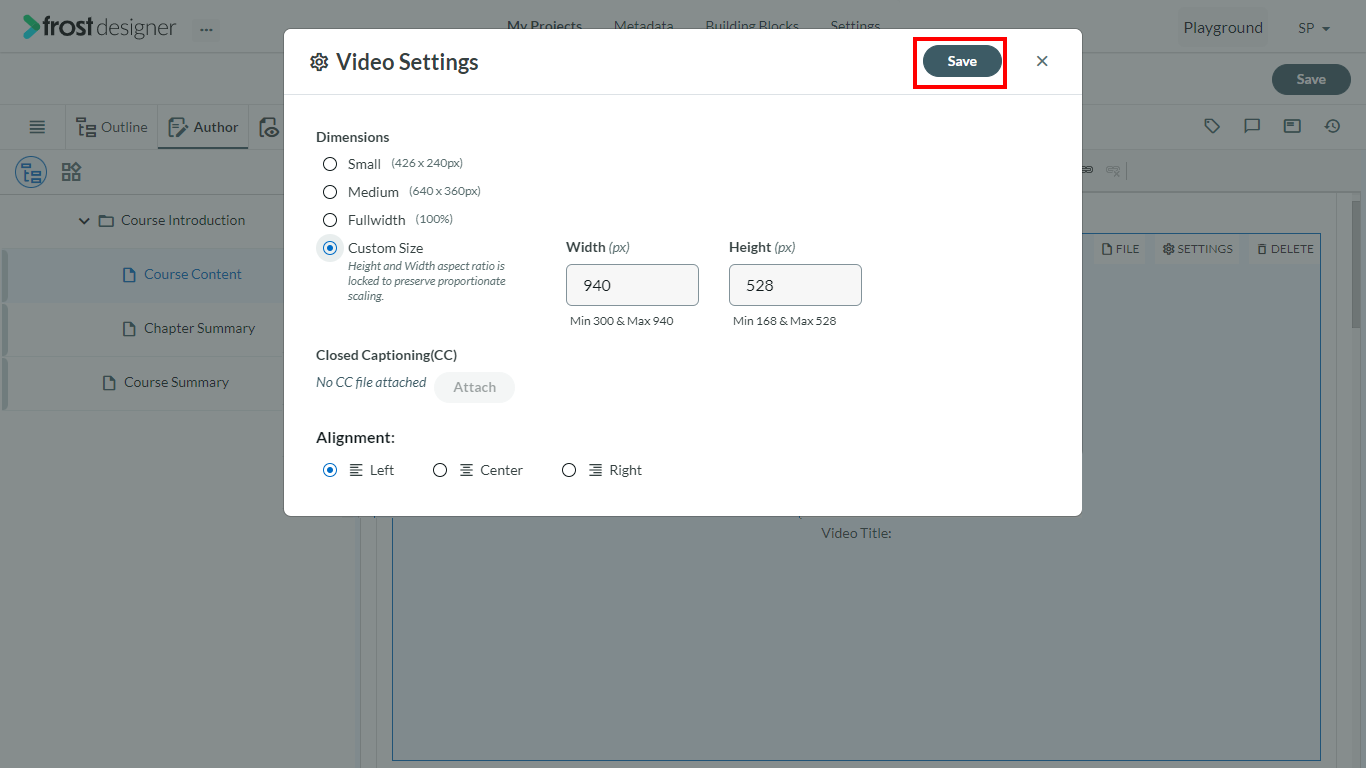Click the center align icon
Screen dimensions: 1366x768
[466, 470]
